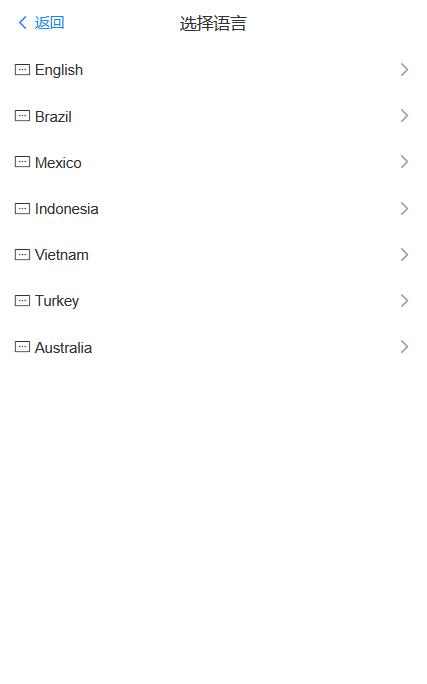Open the Brazil row chevron

(404, 116)
